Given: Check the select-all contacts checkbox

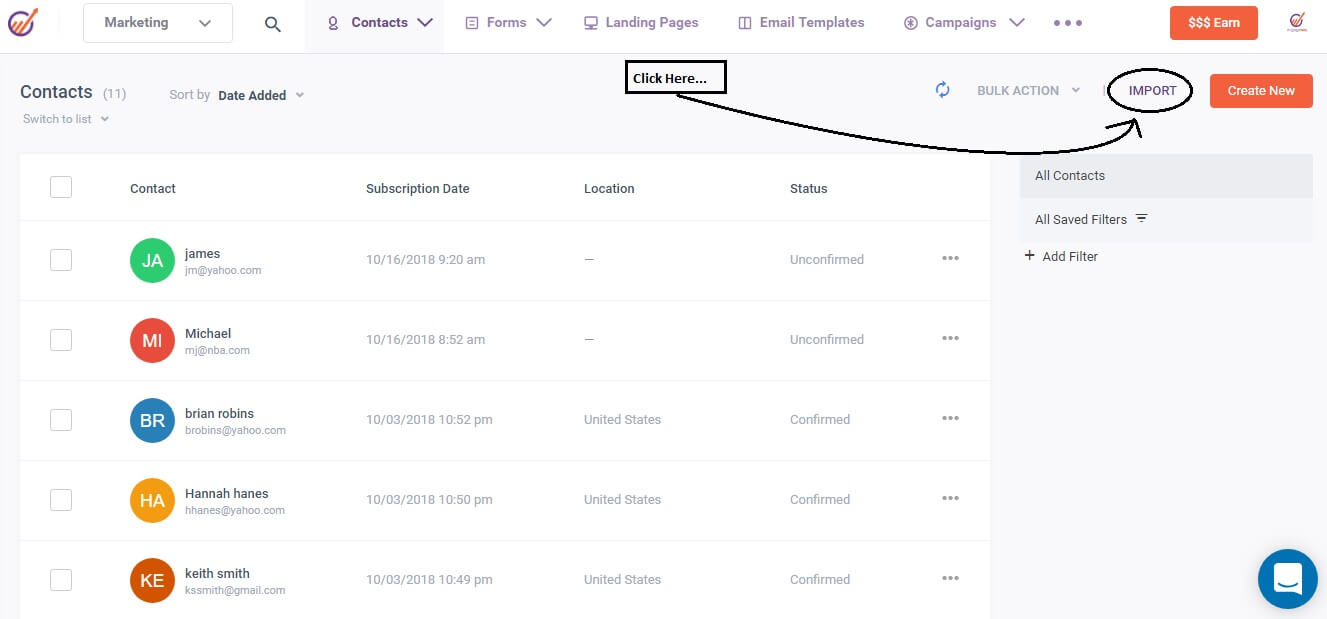Looking at the screenshot, I should click(x=61, y=186).
